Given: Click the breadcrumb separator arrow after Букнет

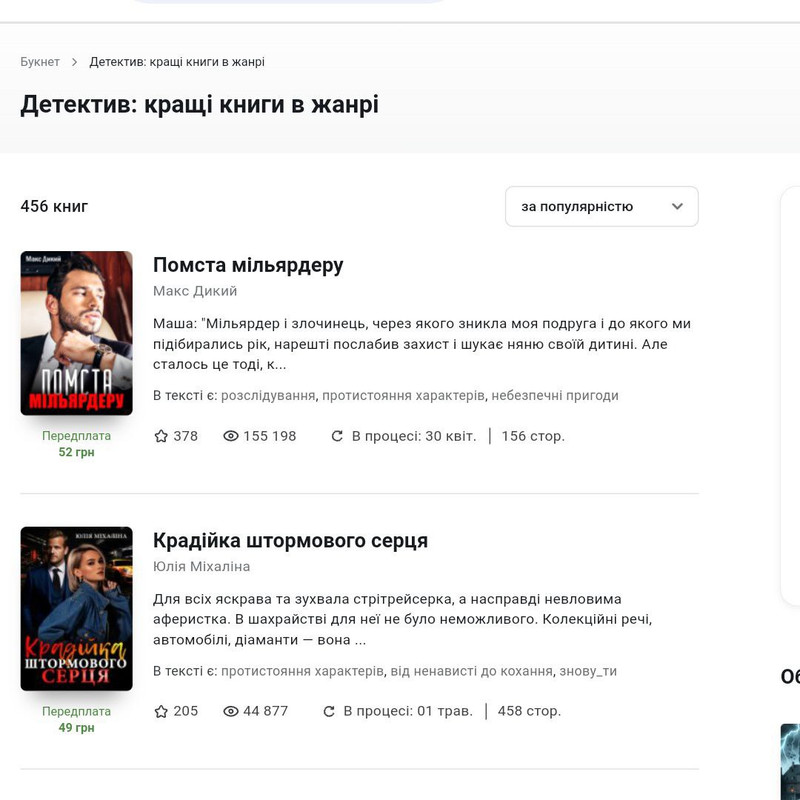Looking at the screenshot, I should [74, 62].
